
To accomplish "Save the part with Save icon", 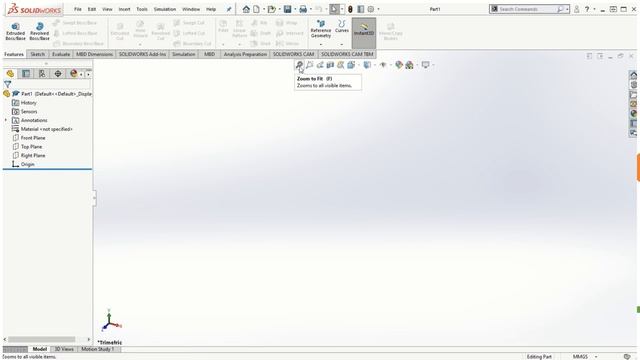I will (x=287, y=9).
